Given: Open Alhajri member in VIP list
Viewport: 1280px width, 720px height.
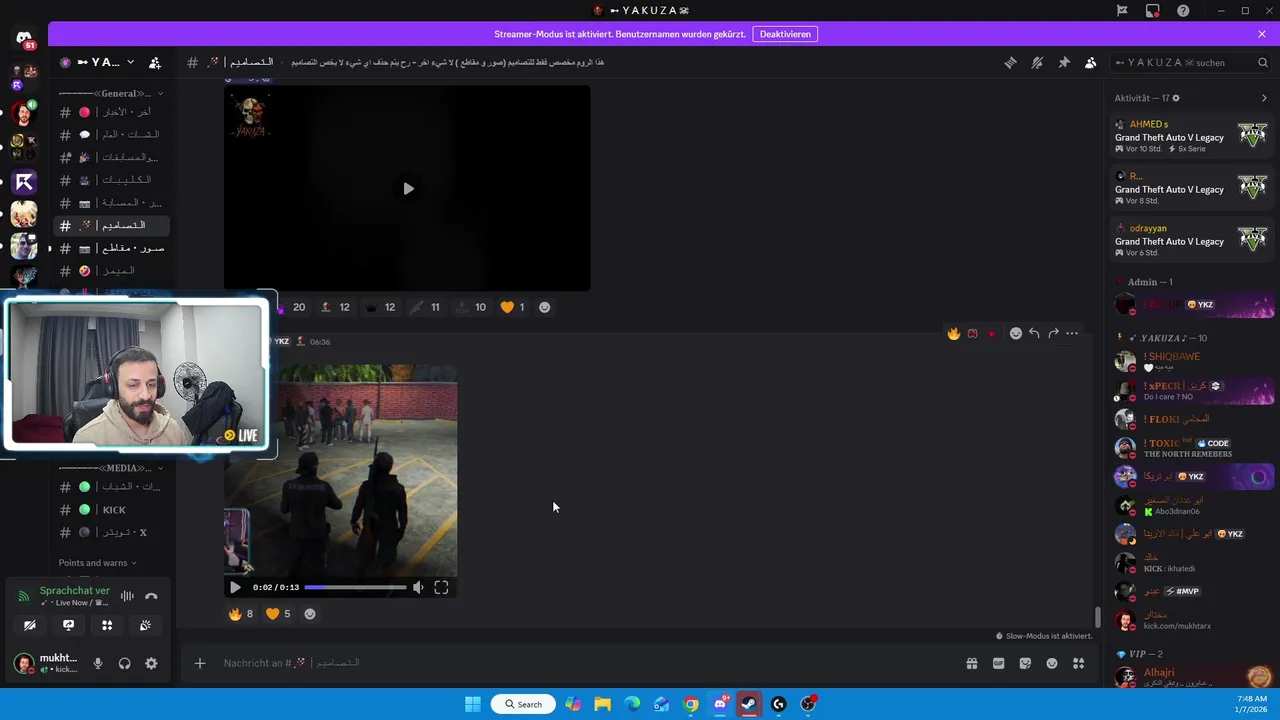Looking at the screenshot, I should pyautogui.click(x=1194, y=677).
